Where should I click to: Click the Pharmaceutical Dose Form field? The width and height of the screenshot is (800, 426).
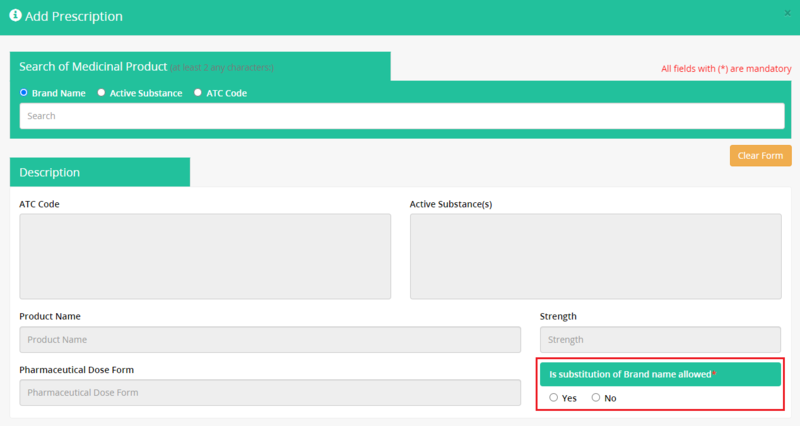coord(270,393)
